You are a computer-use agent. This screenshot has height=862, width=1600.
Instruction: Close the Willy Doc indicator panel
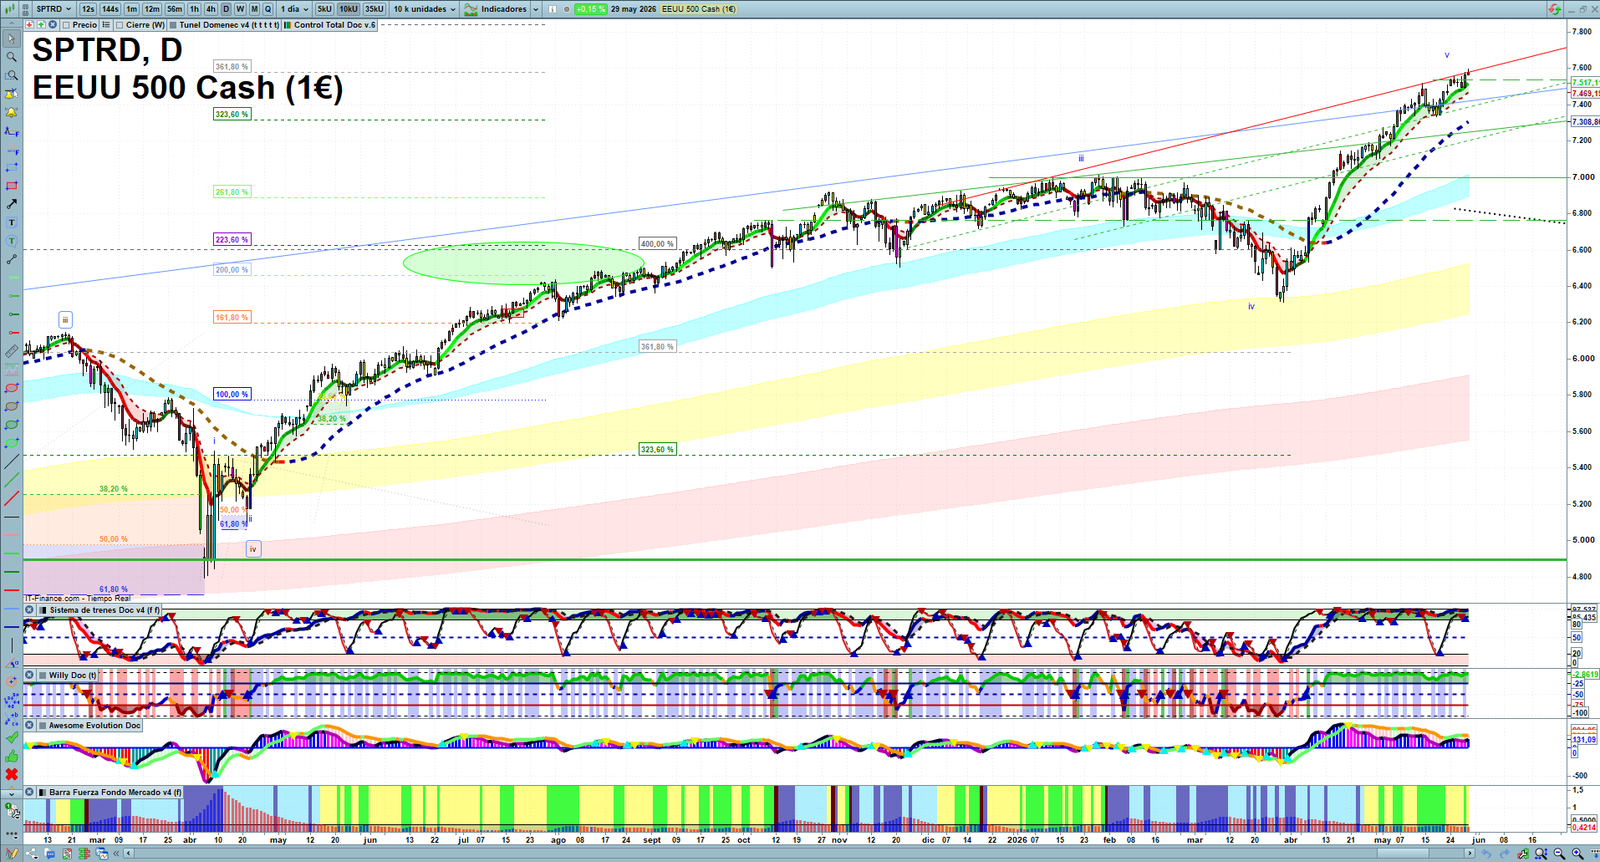pyautogui.click(x=30, y=675)
